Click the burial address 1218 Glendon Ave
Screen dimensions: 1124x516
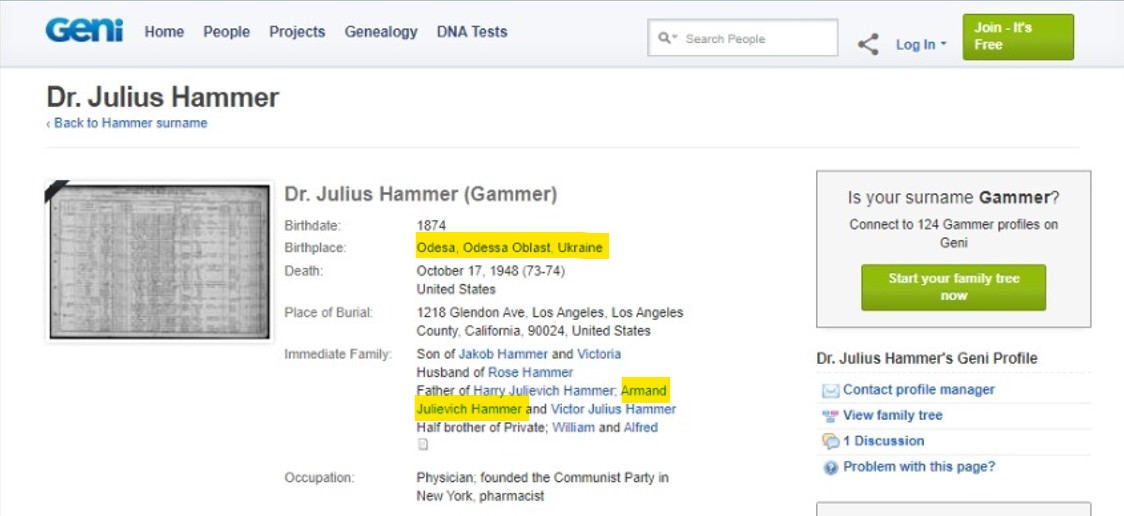coord(472,313)
